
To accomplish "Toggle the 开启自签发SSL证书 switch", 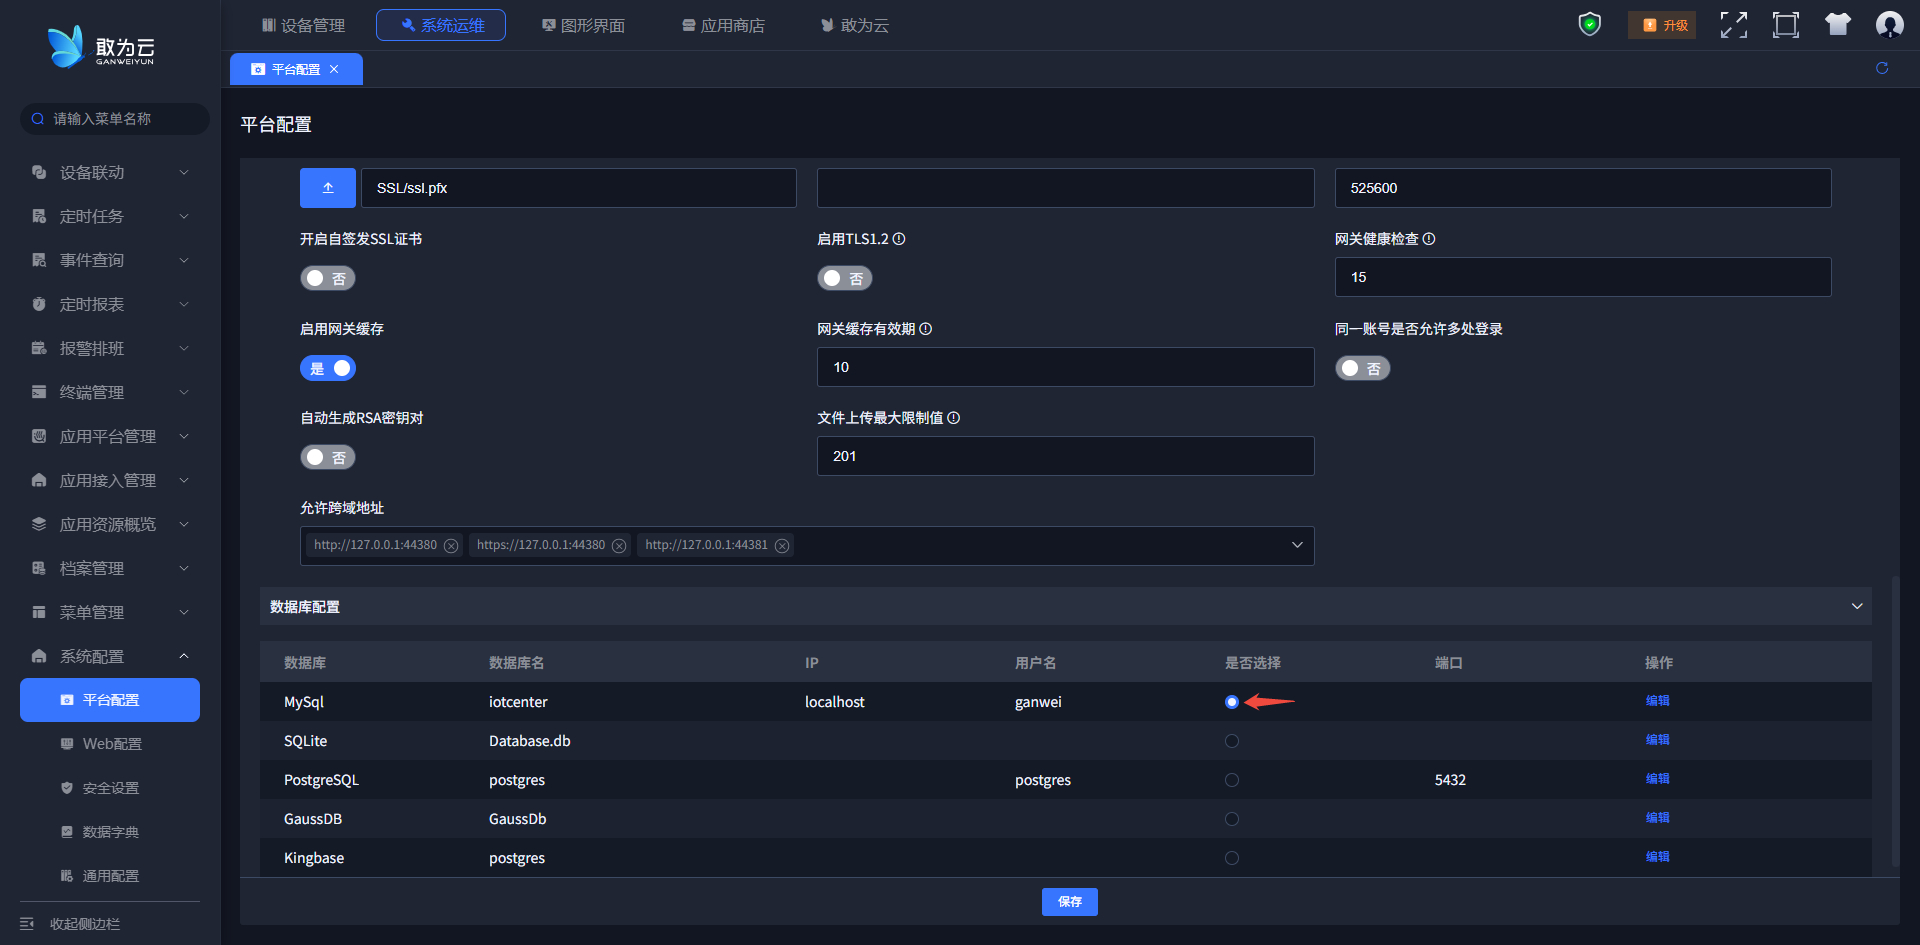I will 328,278.
